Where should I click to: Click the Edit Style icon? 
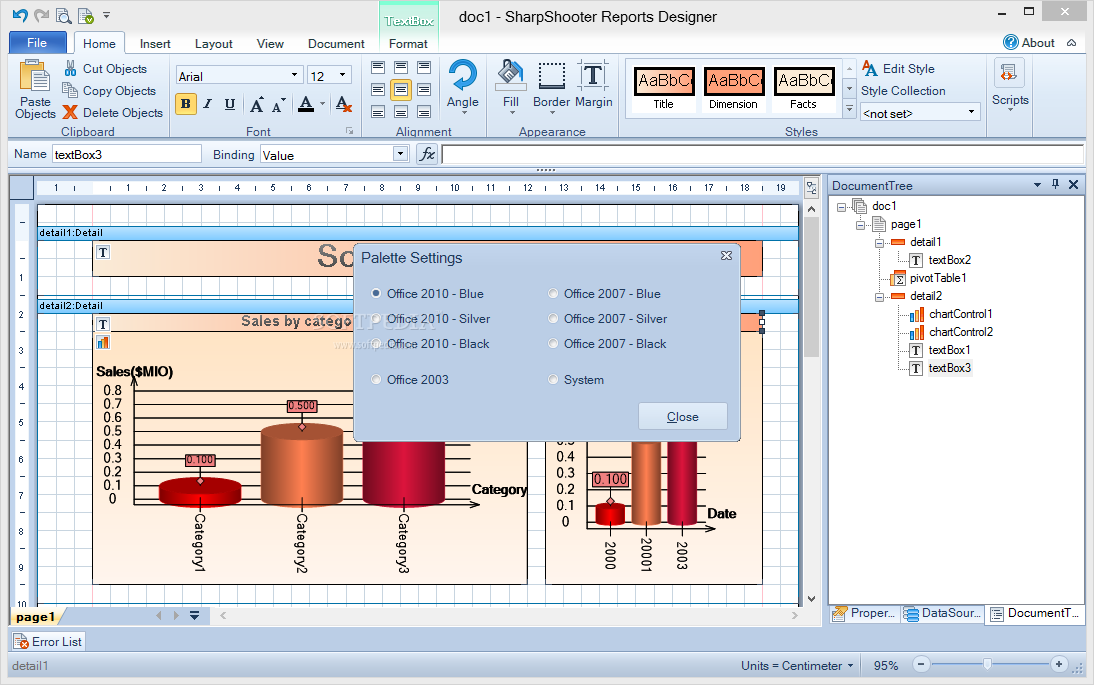click(x=870, y=68)
